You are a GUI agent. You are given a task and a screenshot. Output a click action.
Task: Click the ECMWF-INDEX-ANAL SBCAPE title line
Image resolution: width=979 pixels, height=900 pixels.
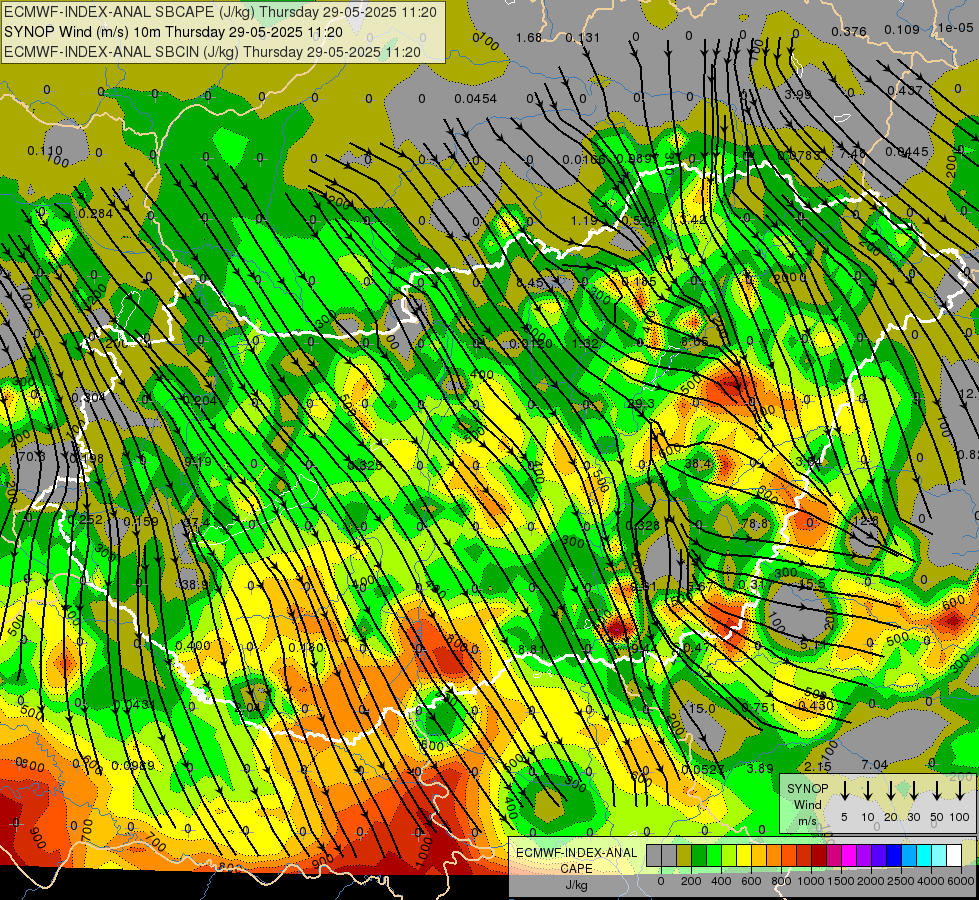[x=220, y=12]
